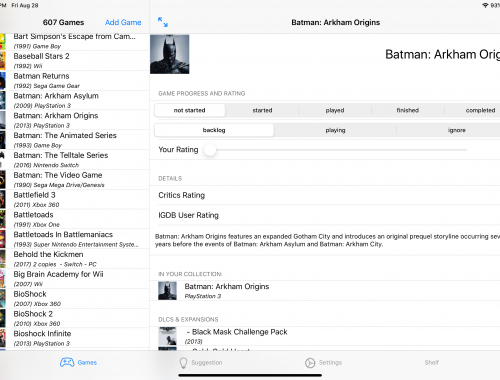
Task: Open the Suggestion lightbulb icon
Action: tap(183, 363)
